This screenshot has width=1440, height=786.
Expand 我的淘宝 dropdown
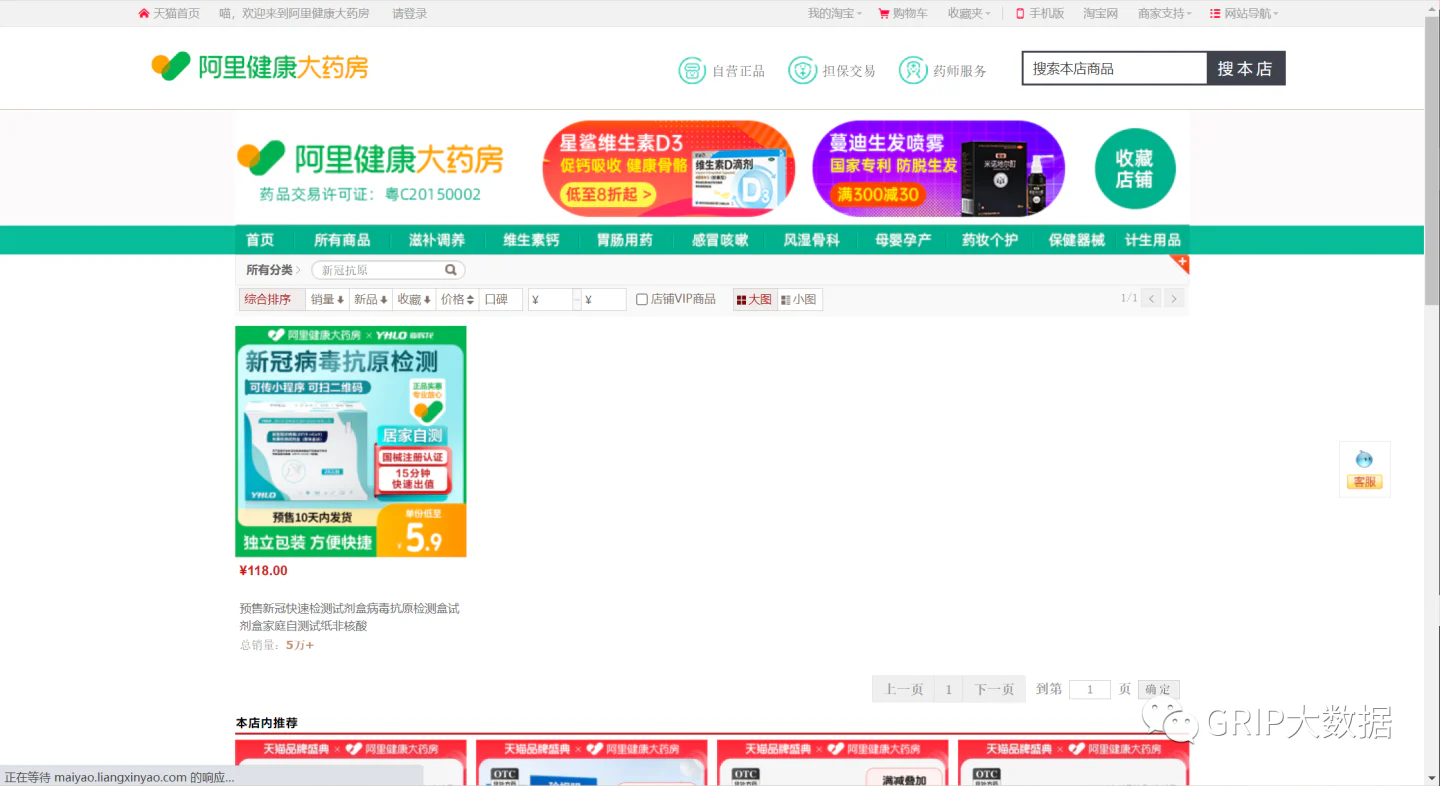pyautogui.click(x=835, y=13)
